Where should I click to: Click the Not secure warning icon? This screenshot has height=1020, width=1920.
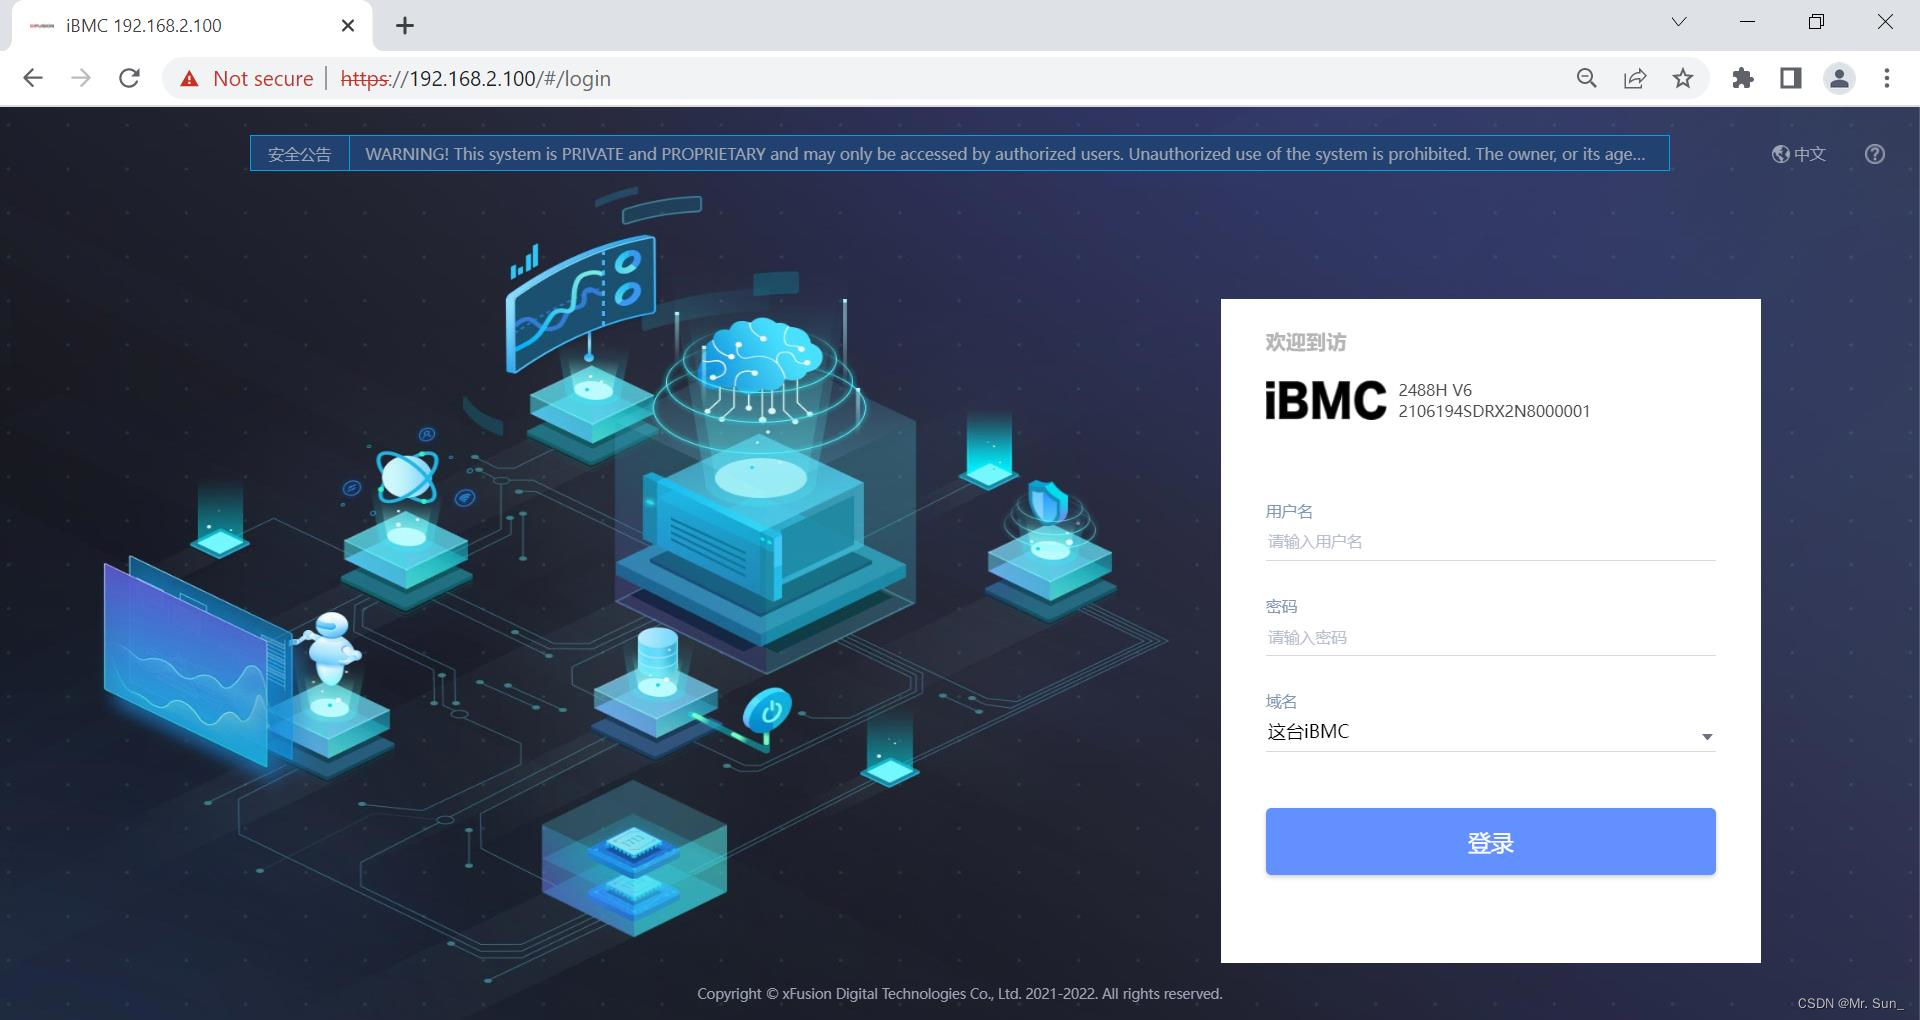[189, 79]
